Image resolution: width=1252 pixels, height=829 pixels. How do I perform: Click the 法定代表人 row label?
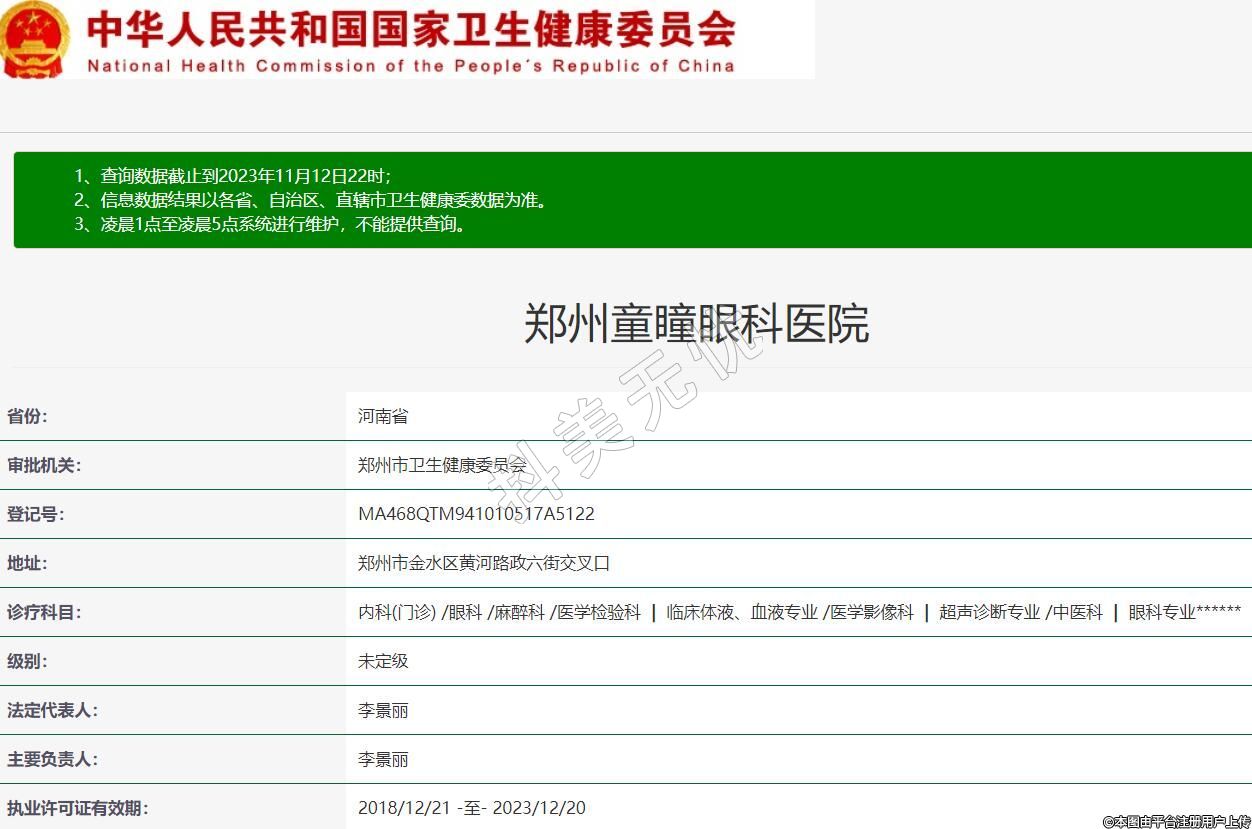[52, 710]
